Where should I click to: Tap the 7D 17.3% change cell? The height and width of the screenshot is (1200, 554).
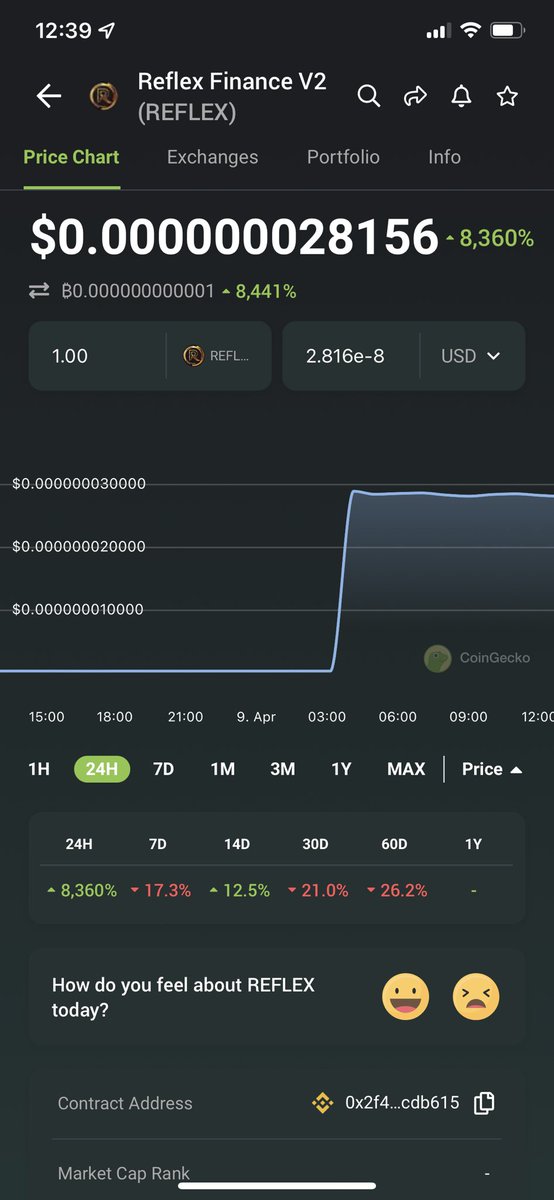coord(160,890)
